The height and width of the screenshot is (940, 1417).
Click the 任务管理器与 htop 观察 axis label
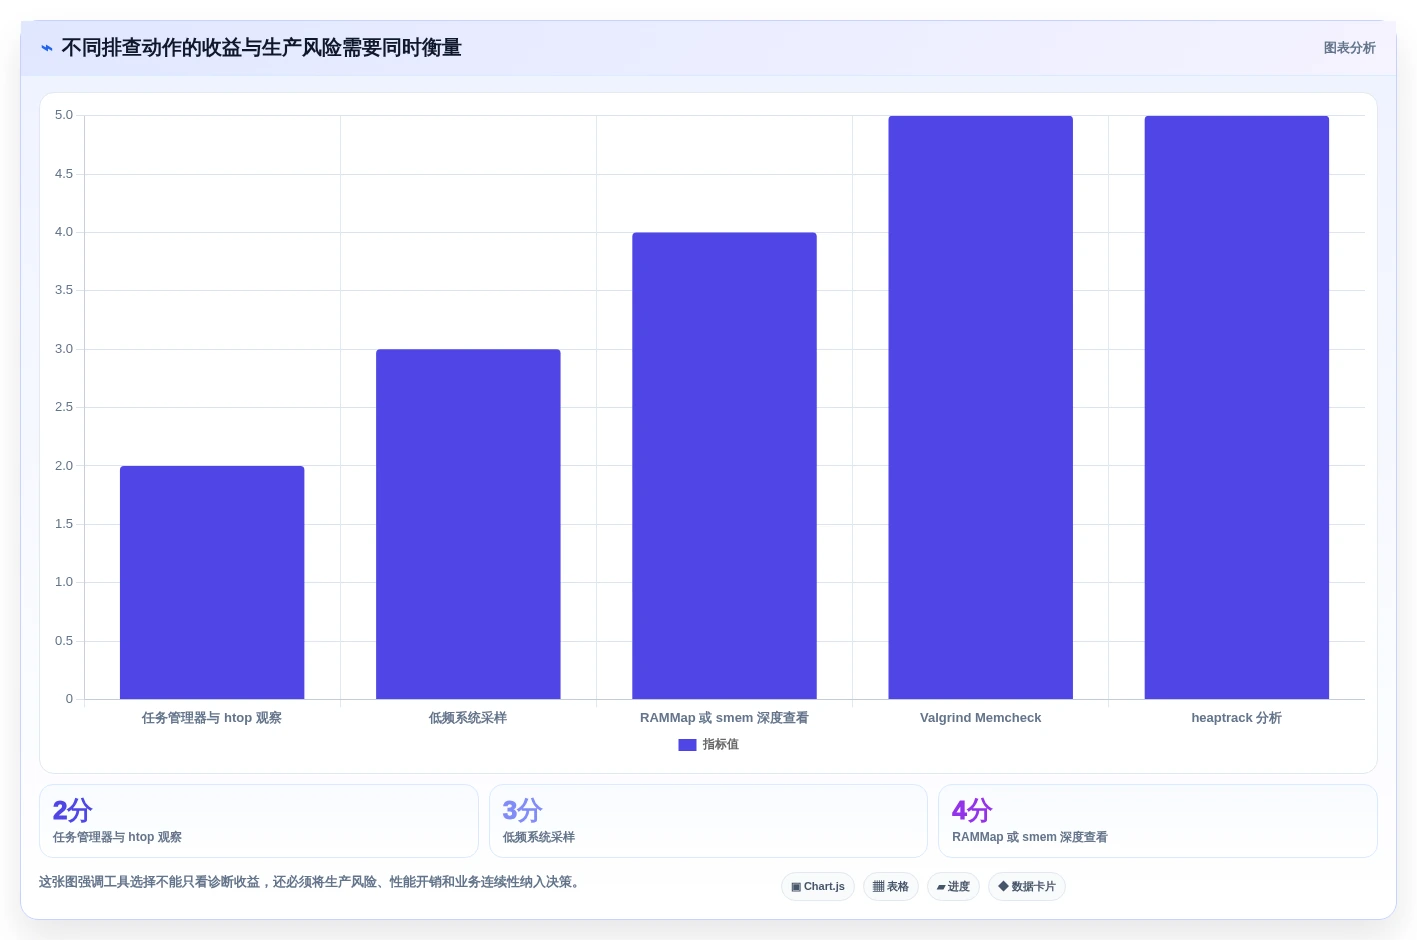tap(212, 718)
